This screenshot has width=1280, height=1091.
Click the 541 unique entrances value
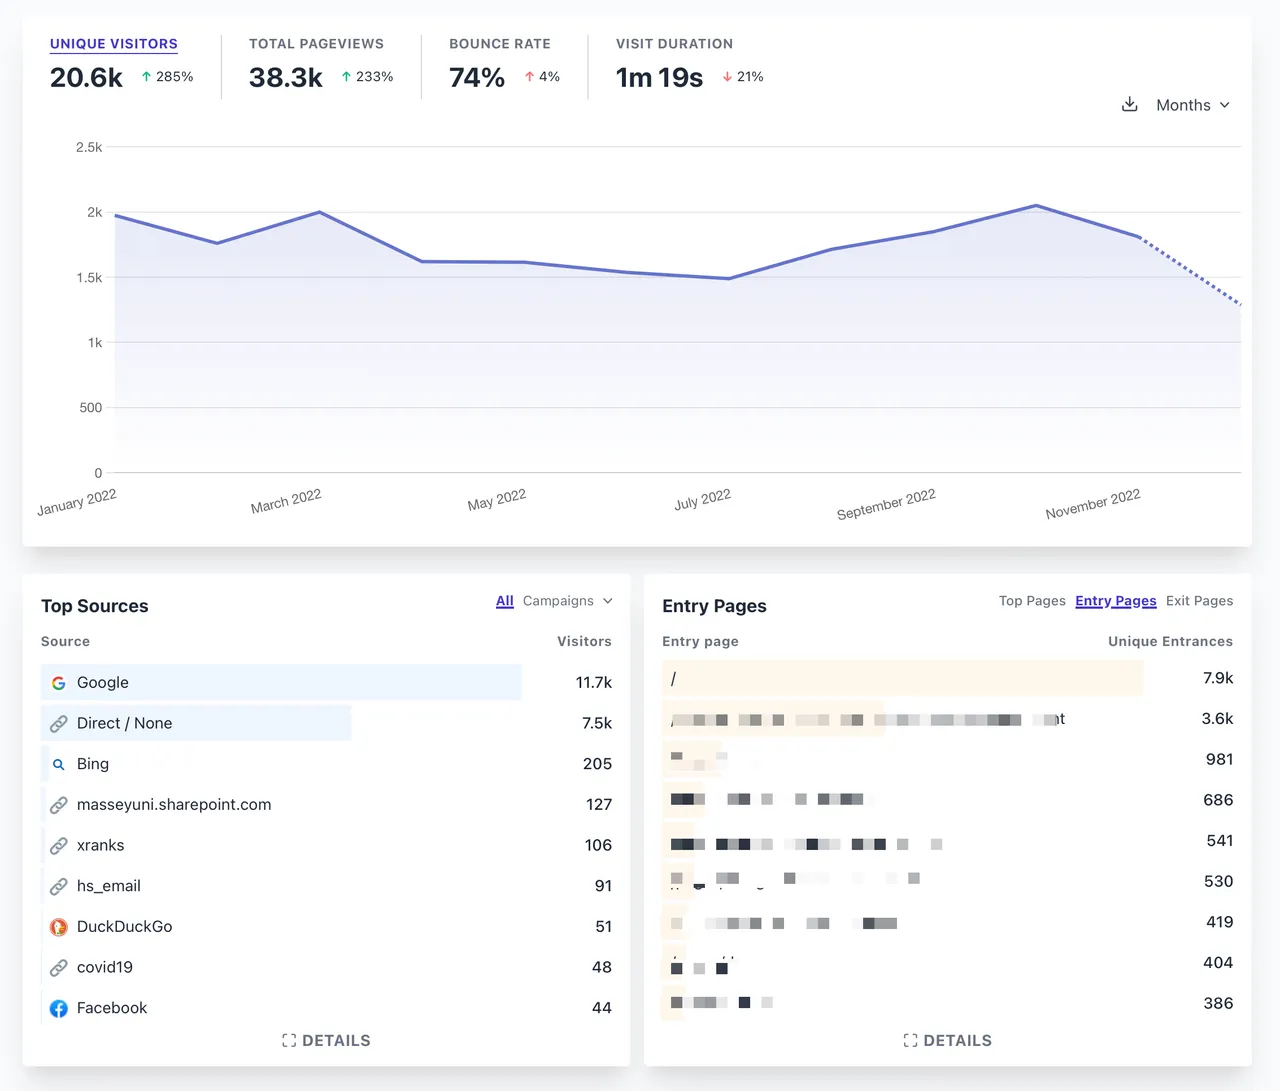point(1219,841)
